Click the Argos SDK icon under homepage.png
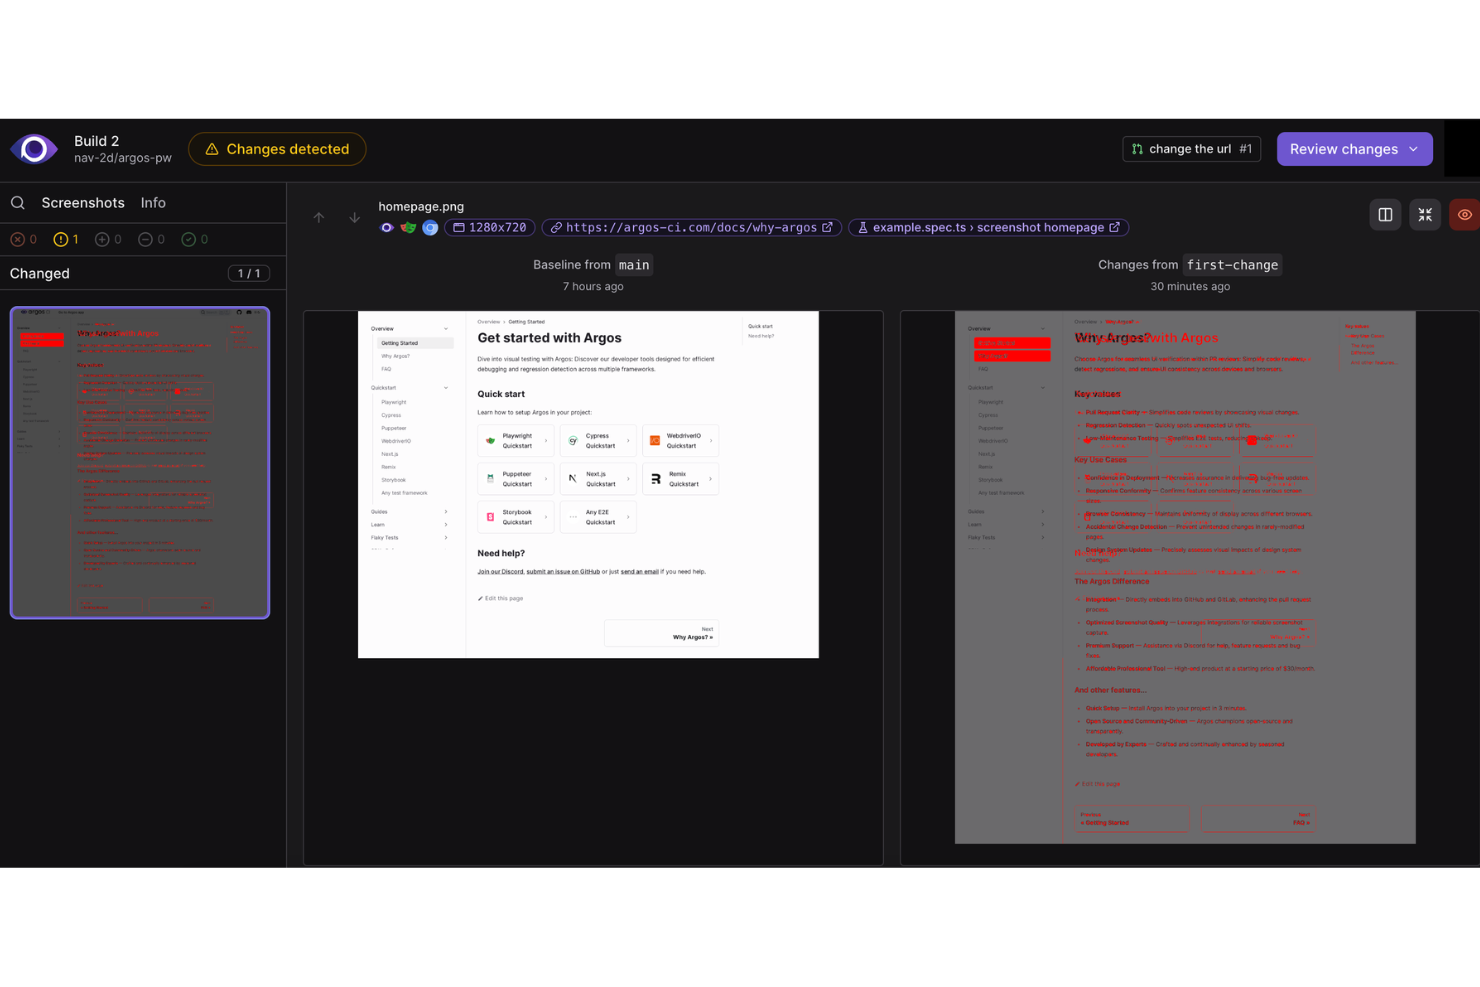Viewport: 1480px width, 987px height. click(x=387, y=228)
